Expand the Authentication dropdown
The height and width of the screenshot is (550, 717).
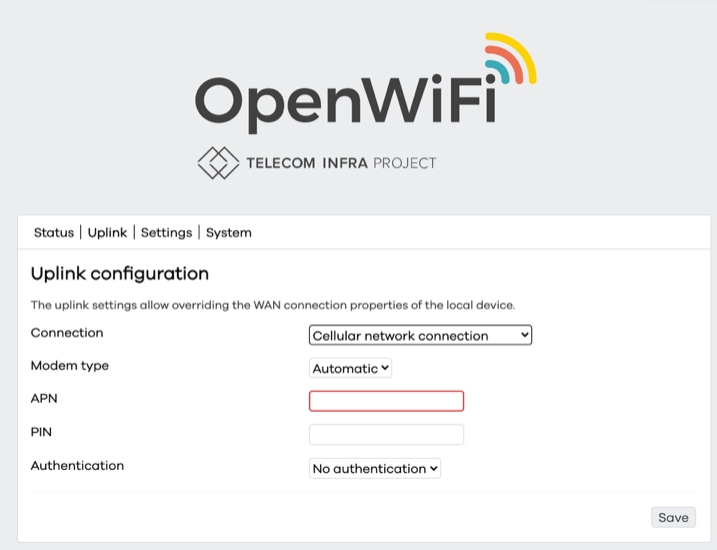point(375,468)
